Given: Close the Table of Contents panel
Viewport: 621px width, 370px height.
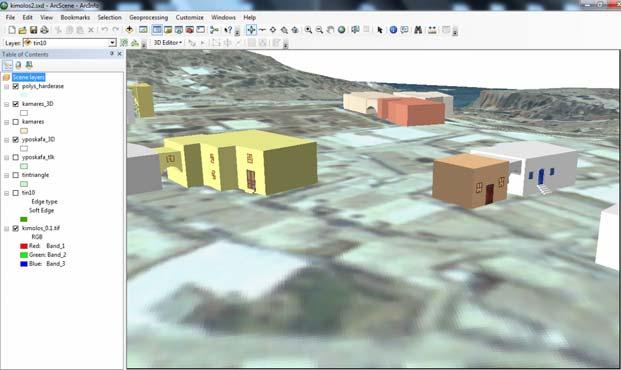Looking at the screenshot, I should tap(120, 54).
